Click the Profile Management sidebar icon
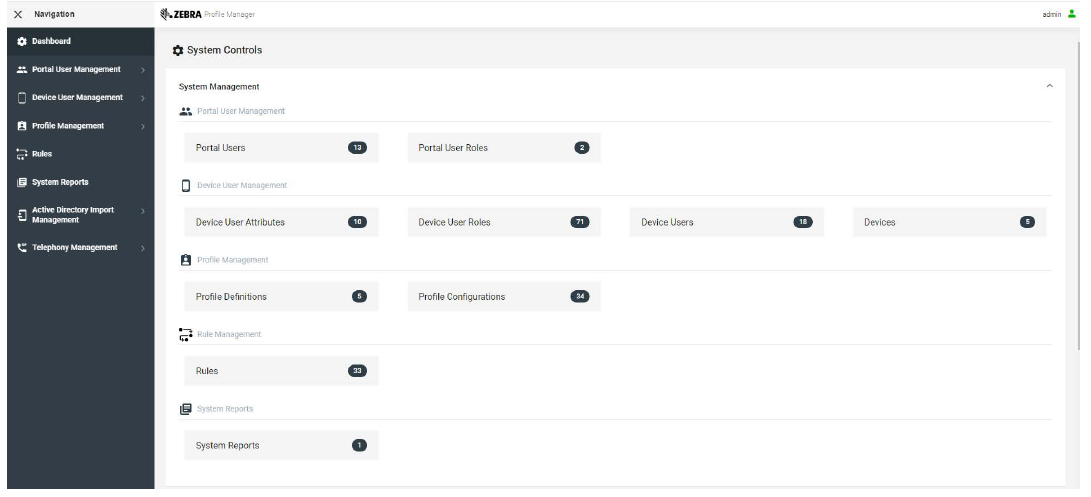Image resolution: width=1091 pixels, height=497 pixels. [x=22, y=127]
